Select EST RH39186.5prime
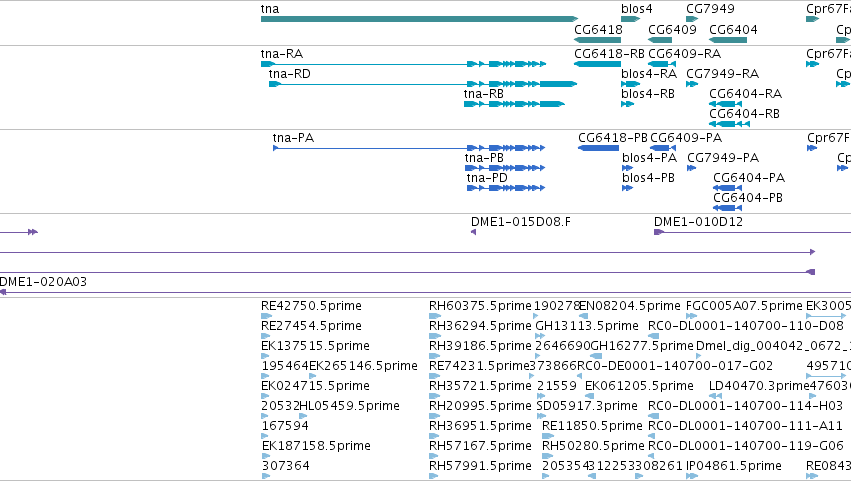 [480, 346]
